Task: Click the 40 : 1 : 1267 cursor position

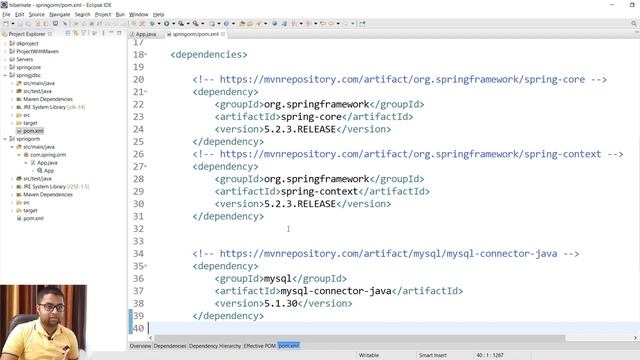Action: pyautogui.click(x=489, y=355)
